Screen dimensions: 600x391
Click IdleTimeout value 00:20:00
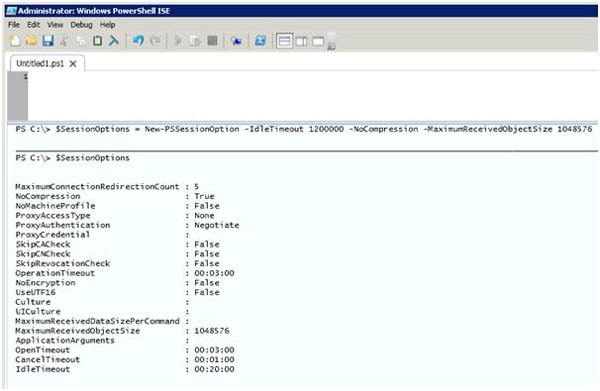(214, 369)
